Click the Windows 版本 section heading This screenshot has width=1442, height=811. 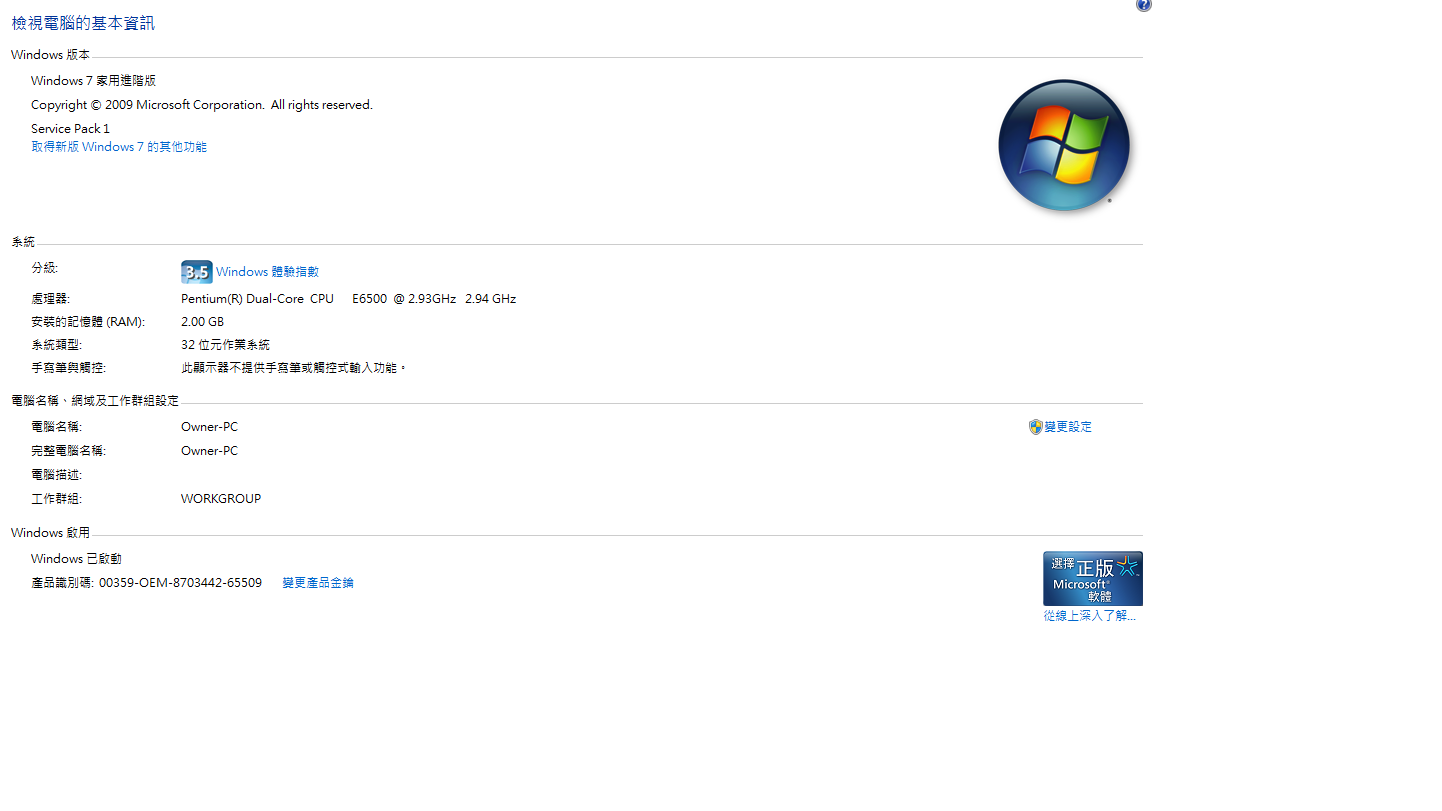50,55
